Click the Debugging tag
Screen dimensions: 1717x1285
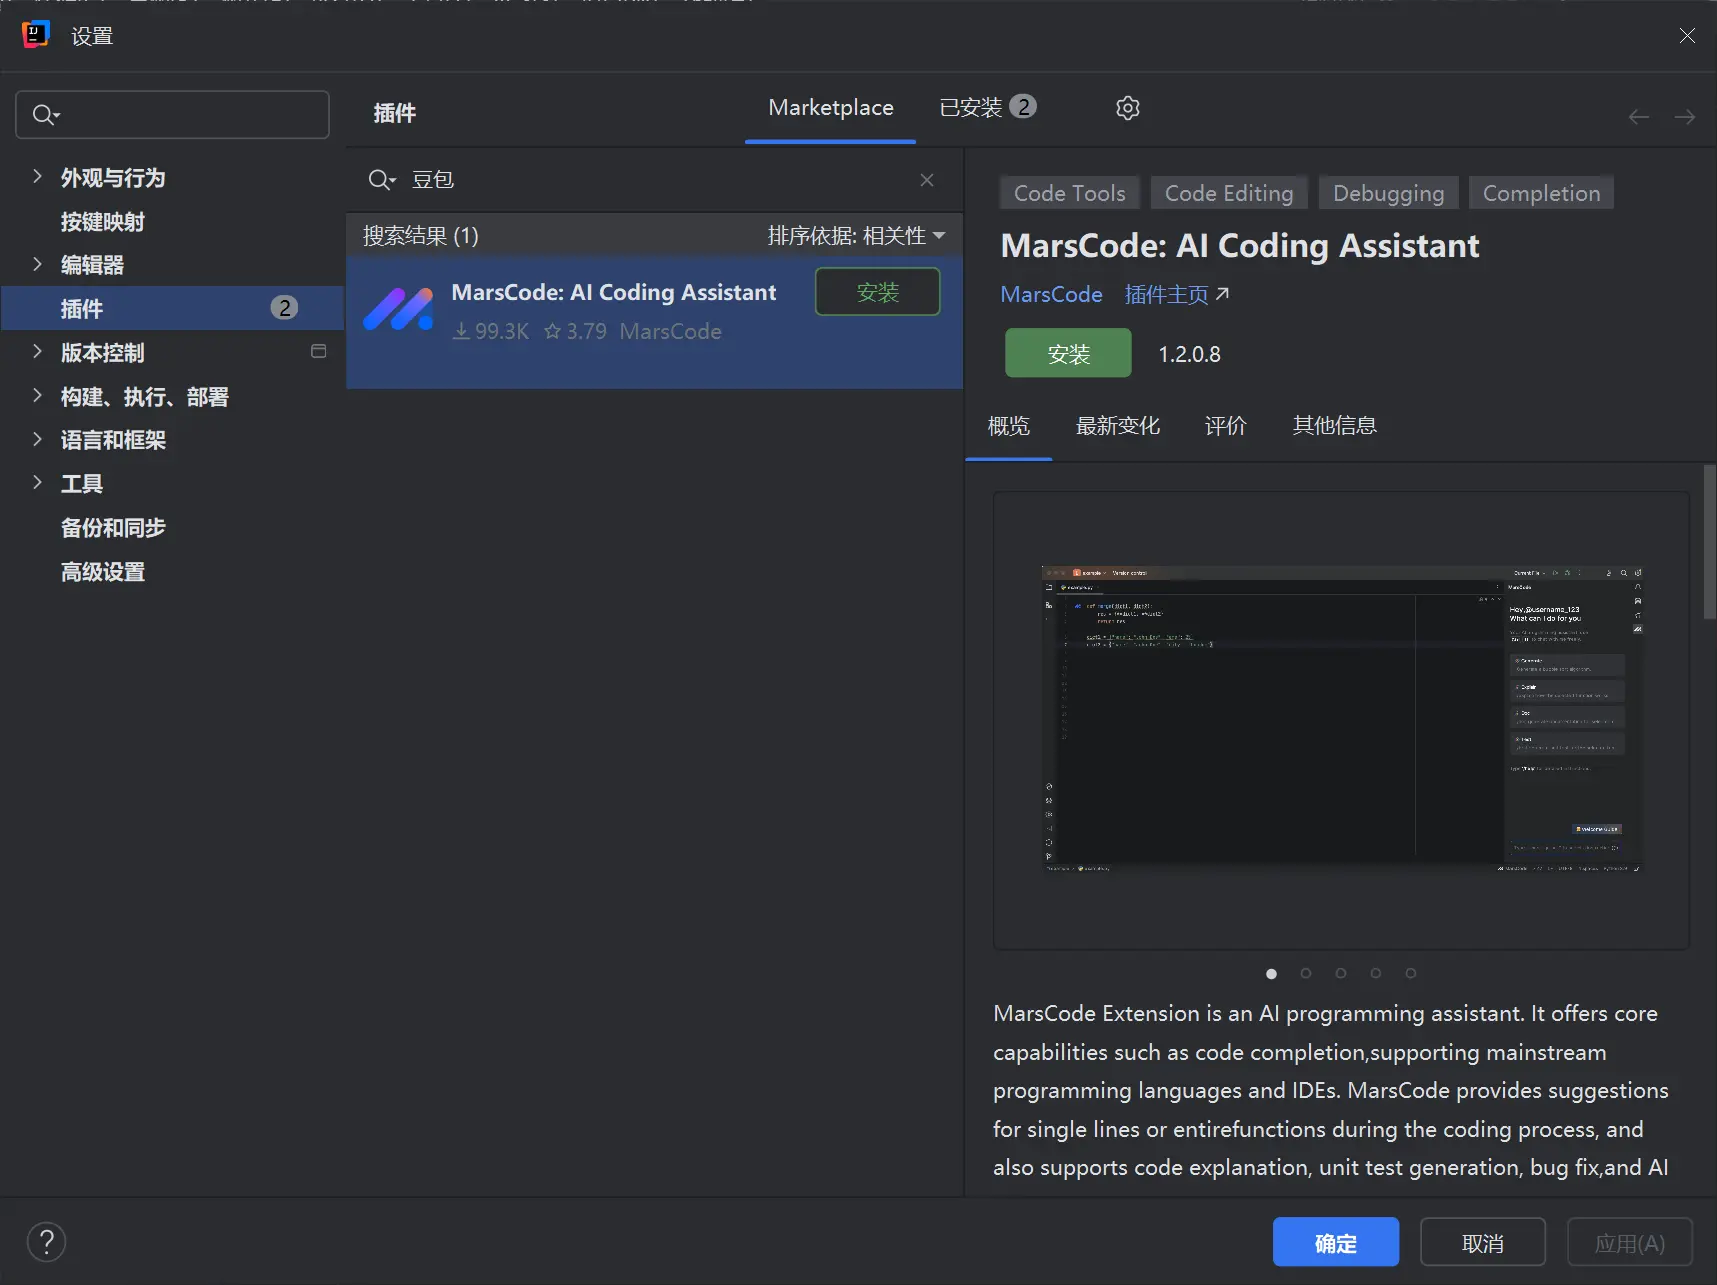point(1389,193)
